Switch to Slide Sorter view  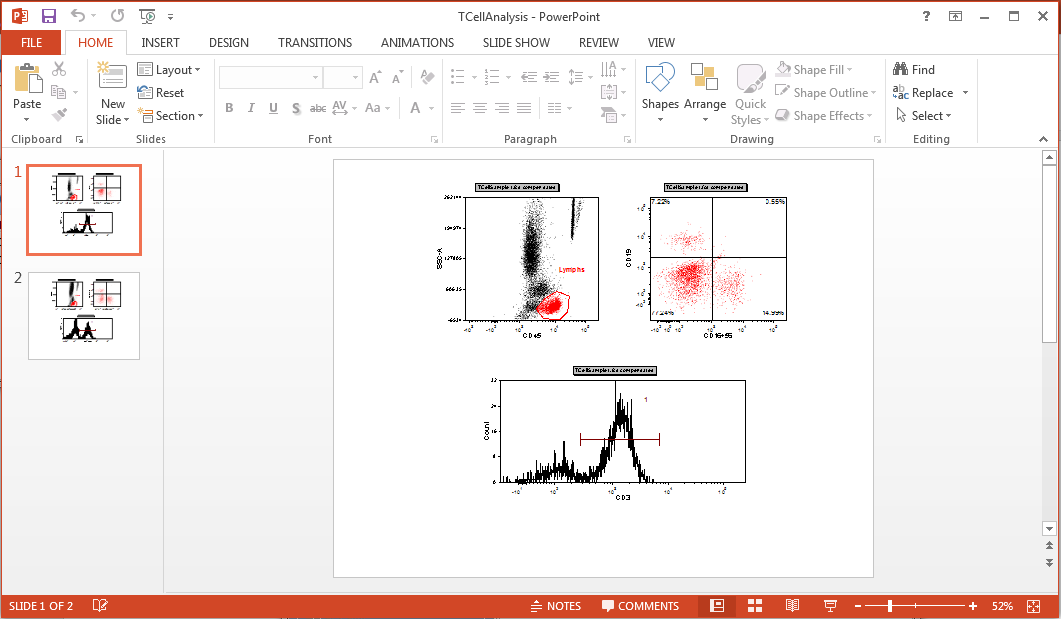click(755, 606)
